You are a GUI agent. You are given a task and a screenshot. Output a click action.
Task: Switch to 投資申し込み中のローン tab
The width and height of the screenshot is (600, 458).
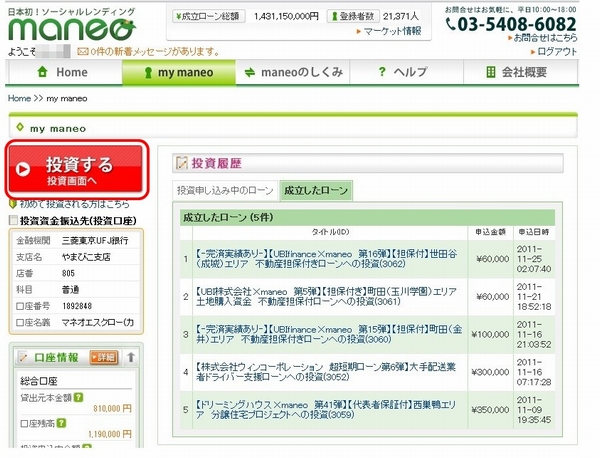[x=225, y=190]
